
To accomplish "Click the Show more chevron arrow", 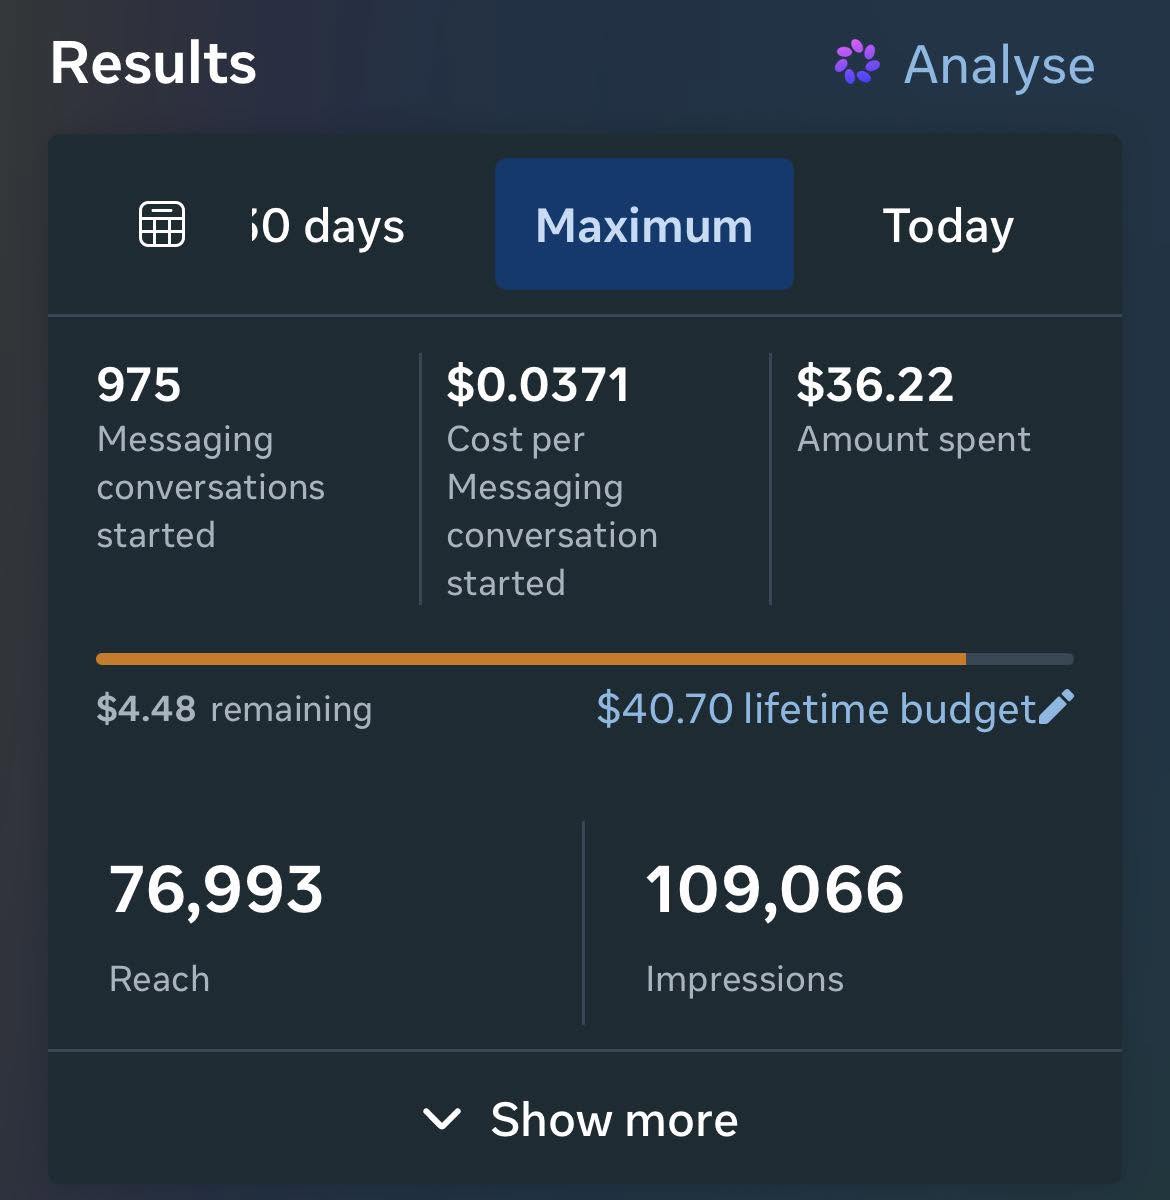I will (x=441, y=1119).
